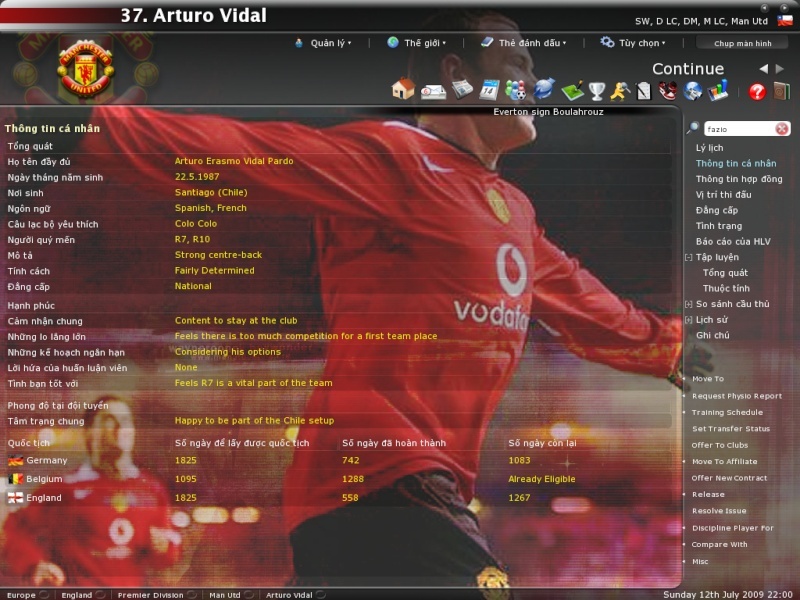Open the red question mark help icon
Screen dimensions: 800x600
pyautogui.click(x=757, y=91)
